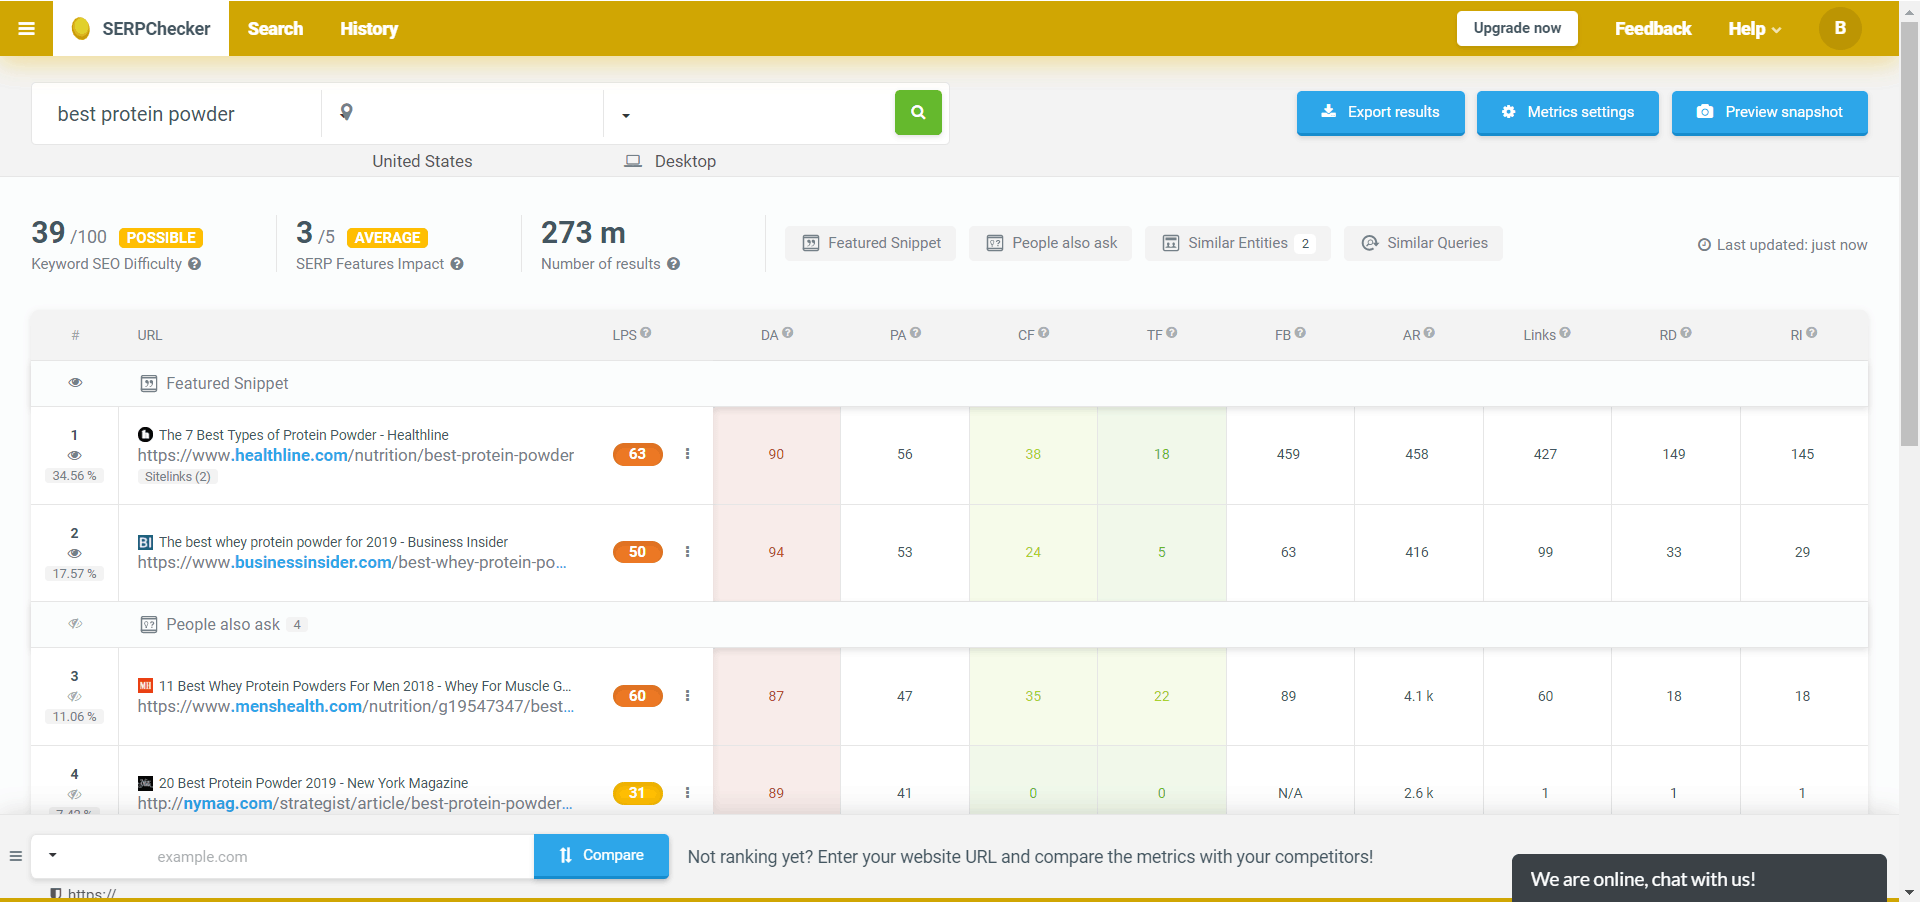Screen dimensions: 1920x902
Task: Click the keyword input with best protein powder
Action: point(176,114)
